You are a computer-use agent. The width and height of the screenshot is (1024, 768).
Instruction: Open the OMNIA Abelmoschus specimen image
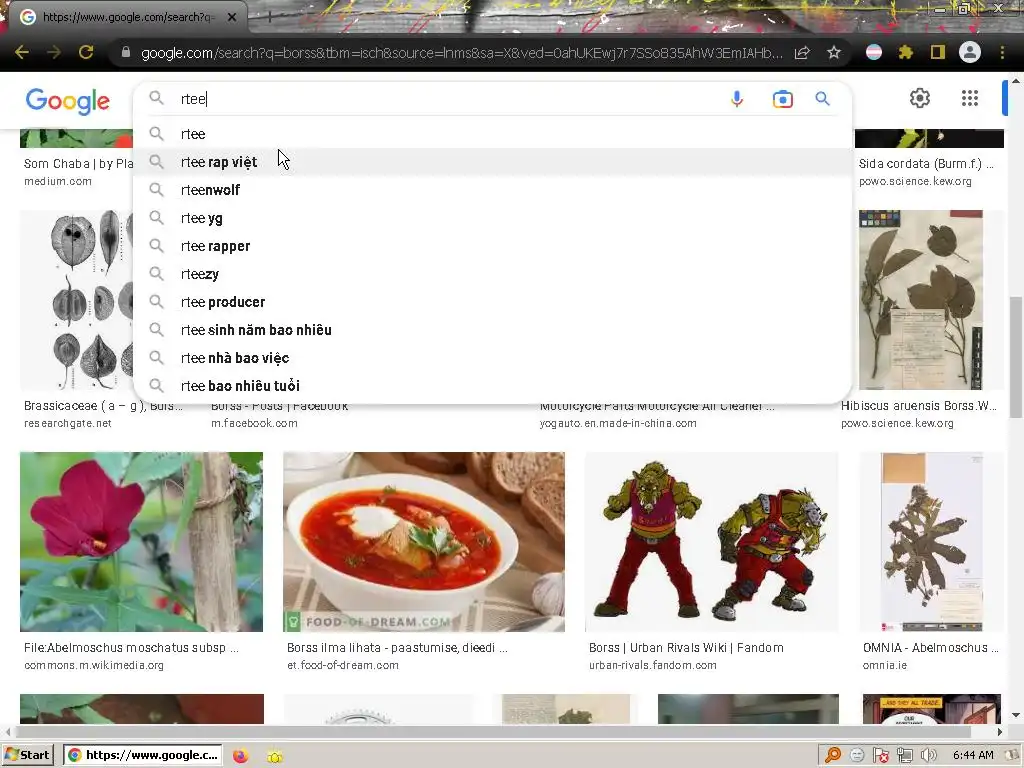click(x=931, y=541)
